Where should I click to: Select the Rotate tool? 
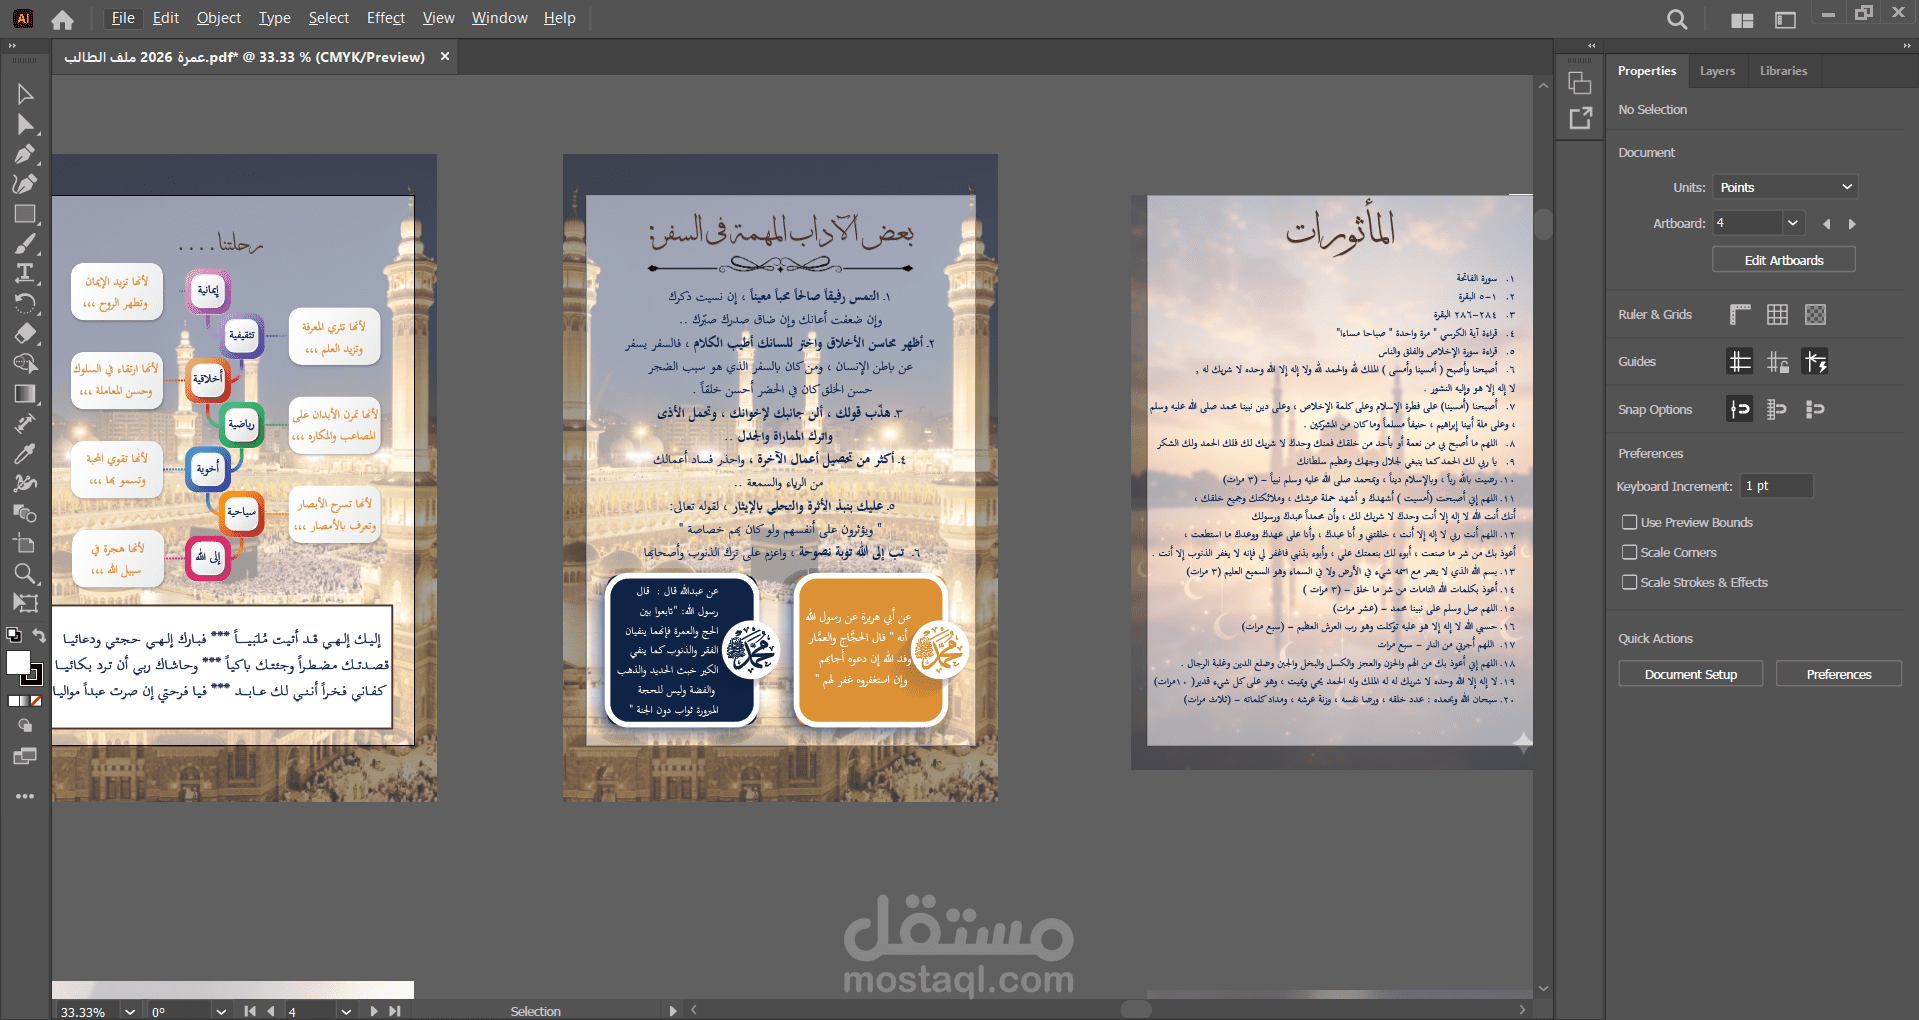tap(25, 303)
